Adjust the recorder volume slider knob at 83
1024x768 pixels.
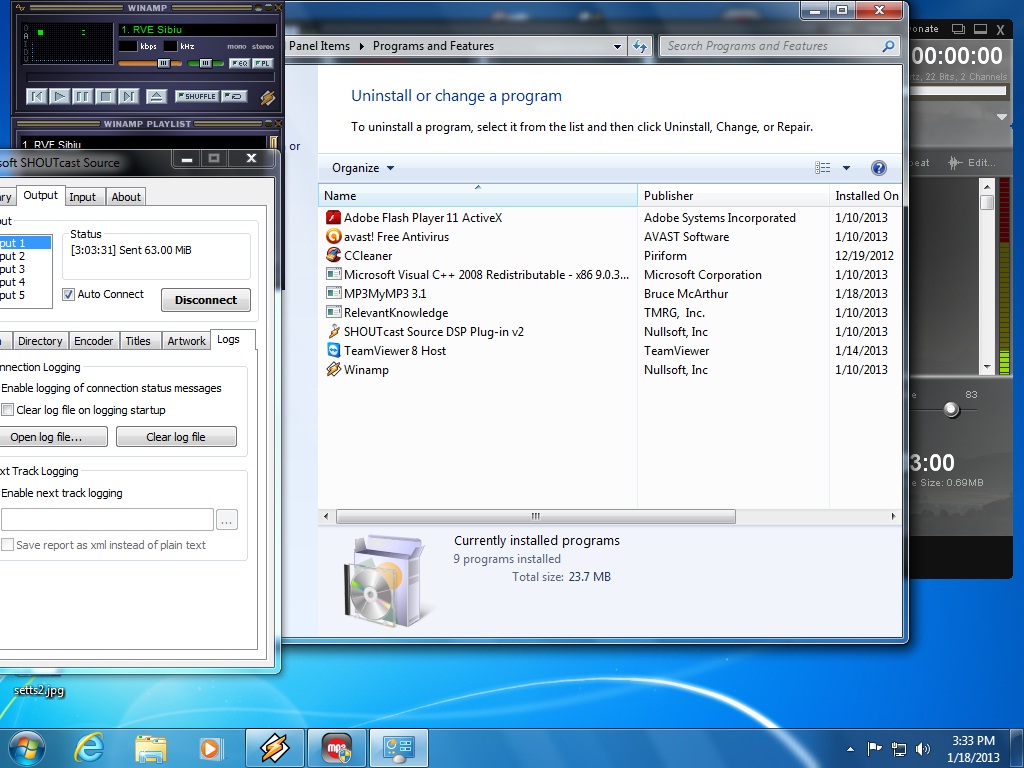[952, 409]
